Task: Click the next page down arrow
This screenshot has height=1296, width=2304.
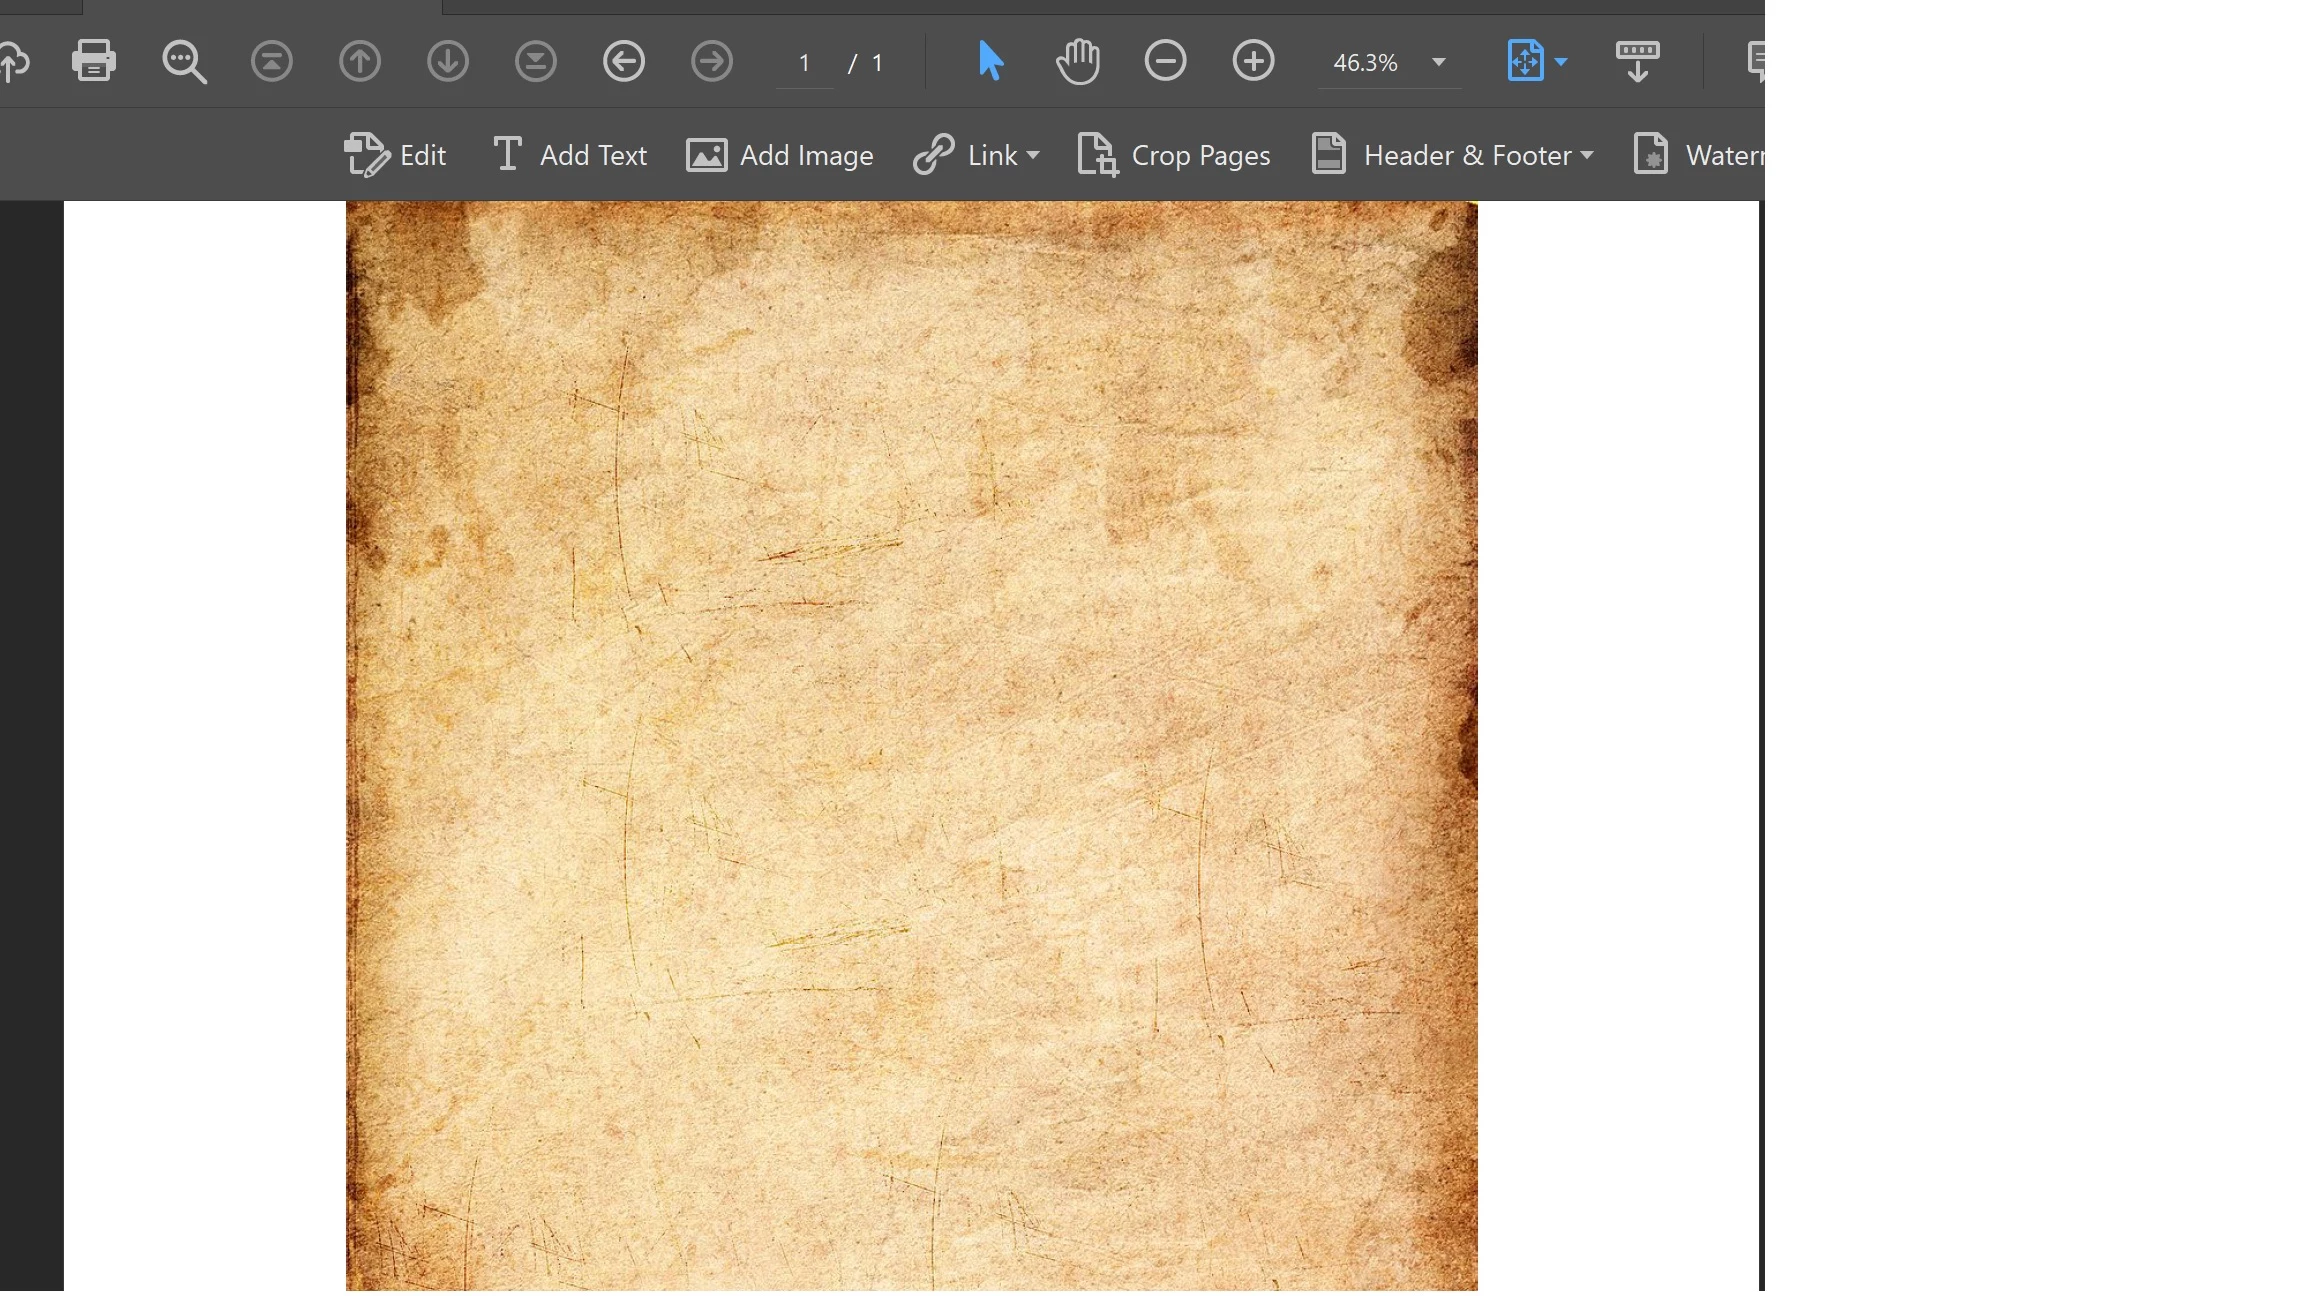Action: pos(448,62)
